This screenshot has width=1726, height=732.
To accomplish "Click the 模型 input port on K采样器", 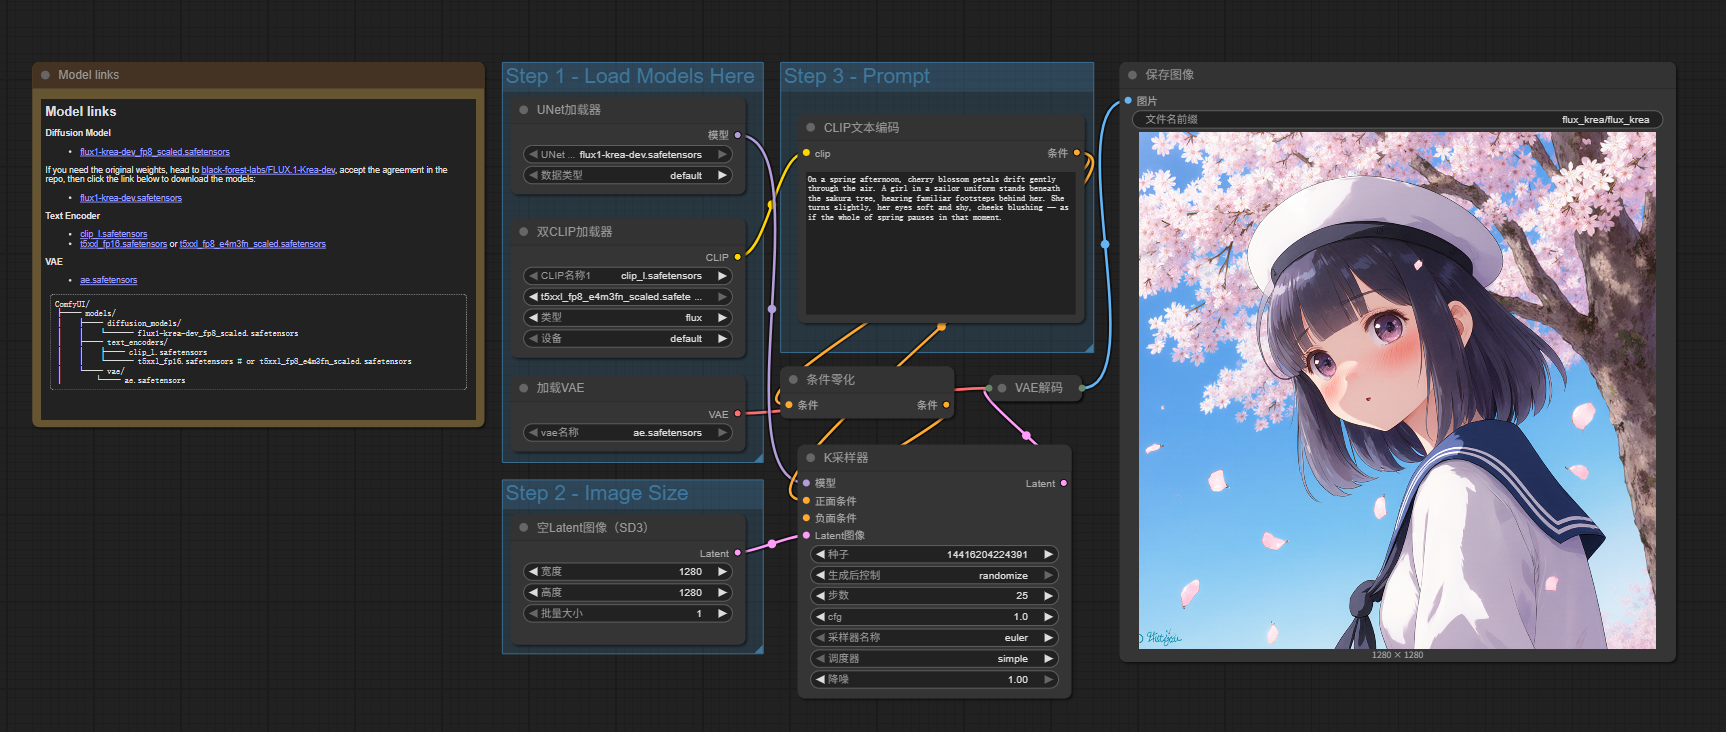I will click(x=807, y=483).
